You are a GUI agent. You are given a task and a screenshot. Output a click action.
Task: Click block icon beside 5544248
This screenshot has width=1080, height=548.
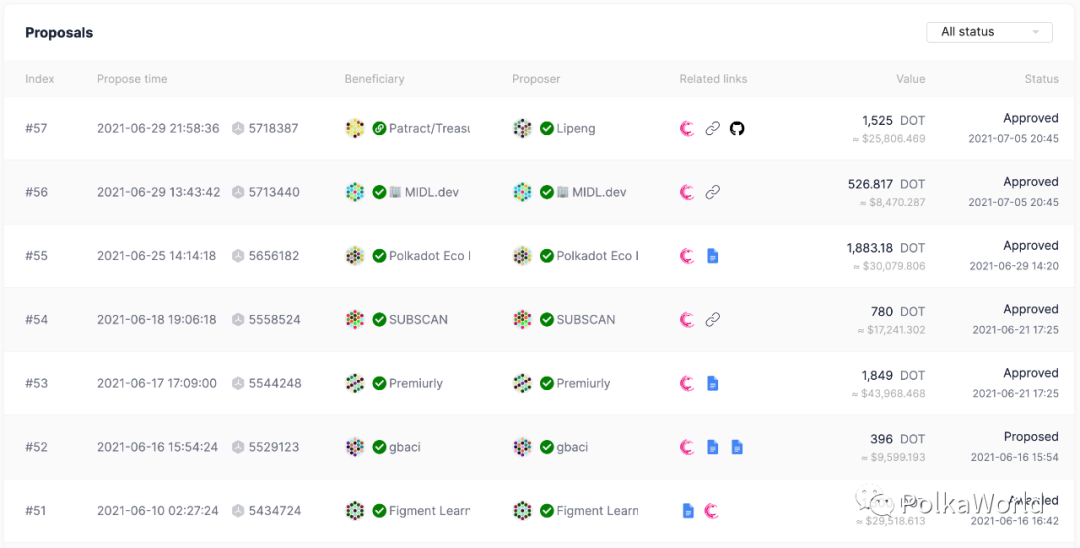pos(238,383)
